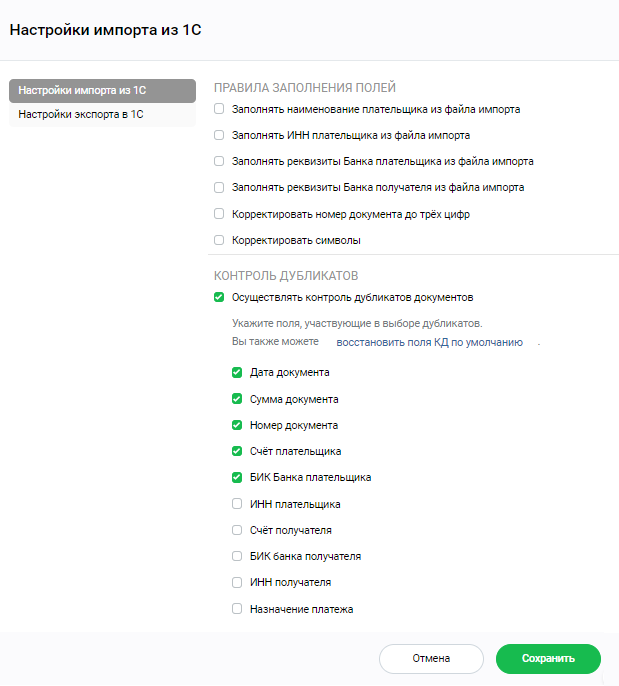Uncheck 'Номер документа' checkbox
The height and width of the screenshot is (686, 619).
click(237, 425)
